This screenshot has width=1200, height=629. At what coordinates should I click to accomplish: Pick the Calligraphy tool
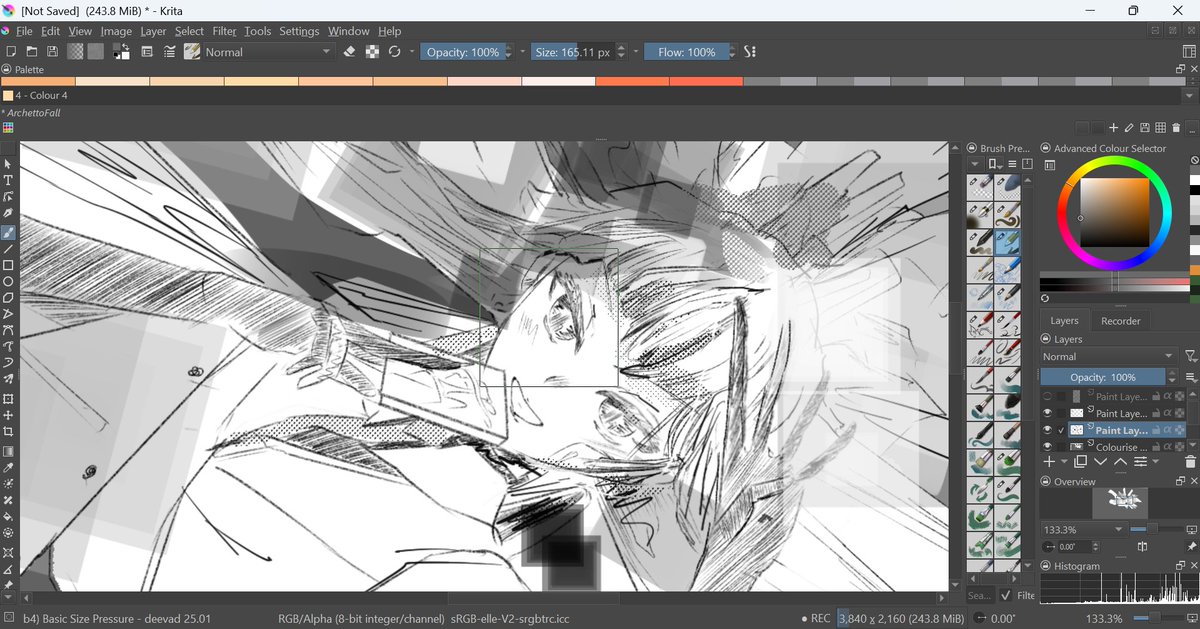coord(8,213)
